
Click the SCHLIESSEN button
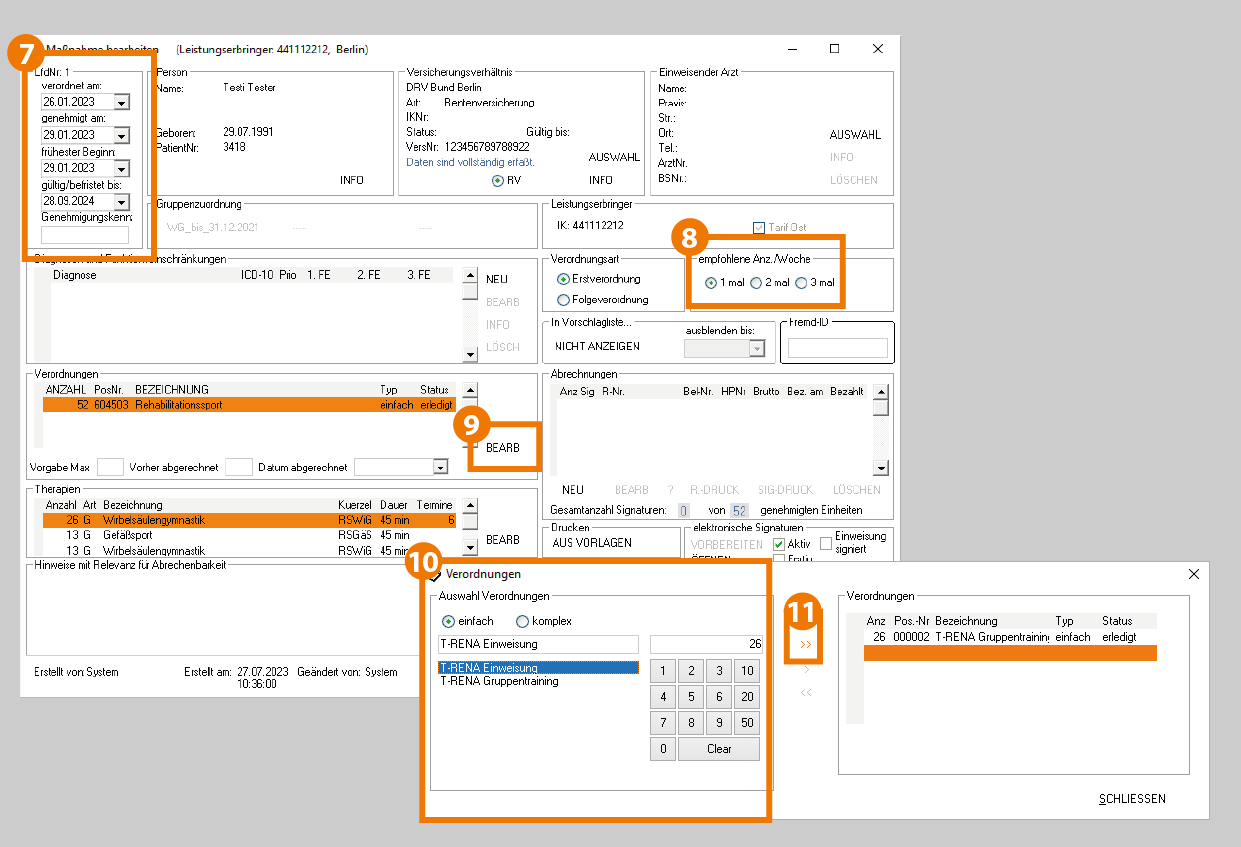pos(1132,799)
